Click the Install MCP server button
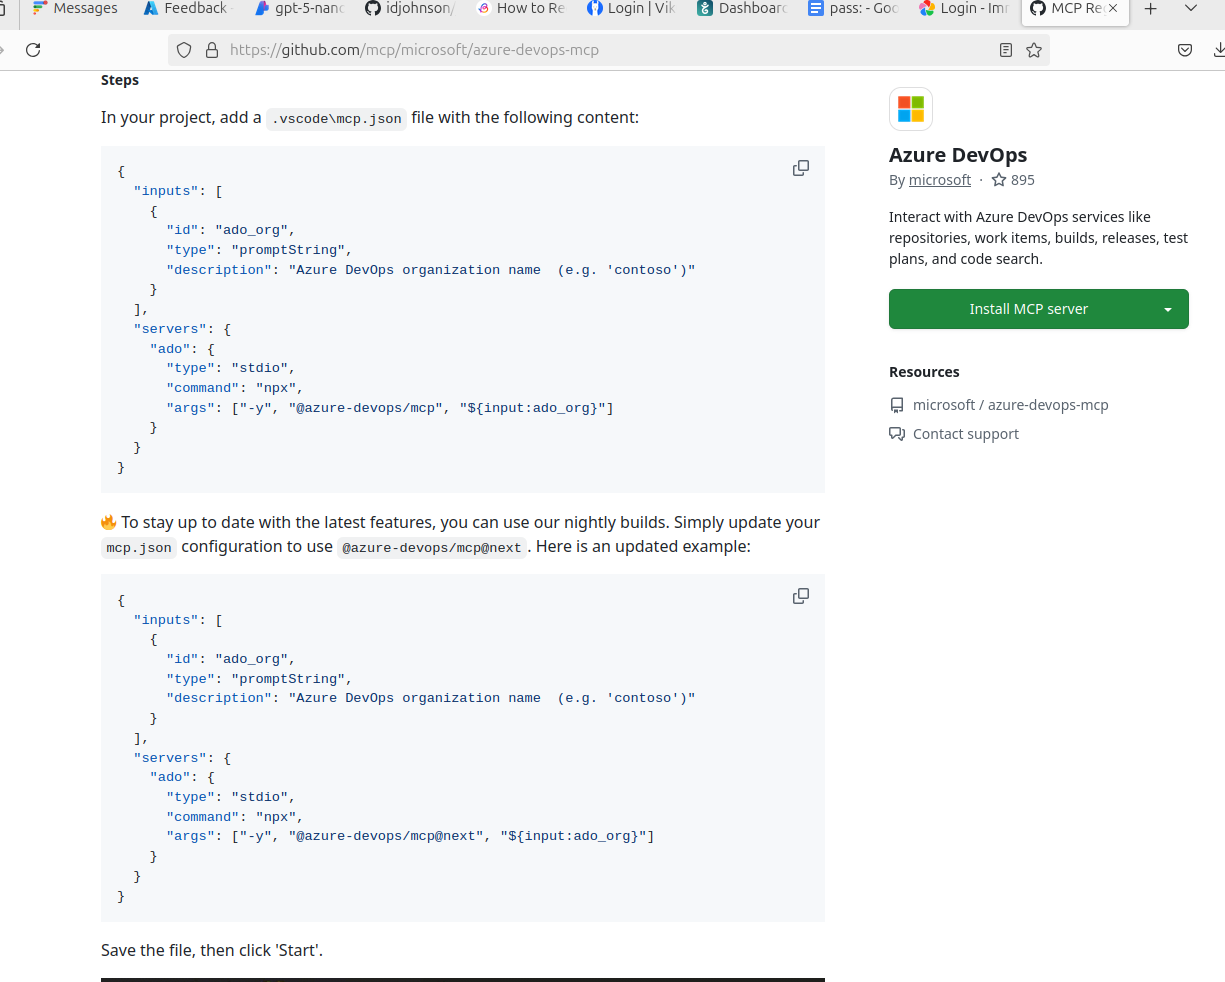 [x=1027, y=309]
